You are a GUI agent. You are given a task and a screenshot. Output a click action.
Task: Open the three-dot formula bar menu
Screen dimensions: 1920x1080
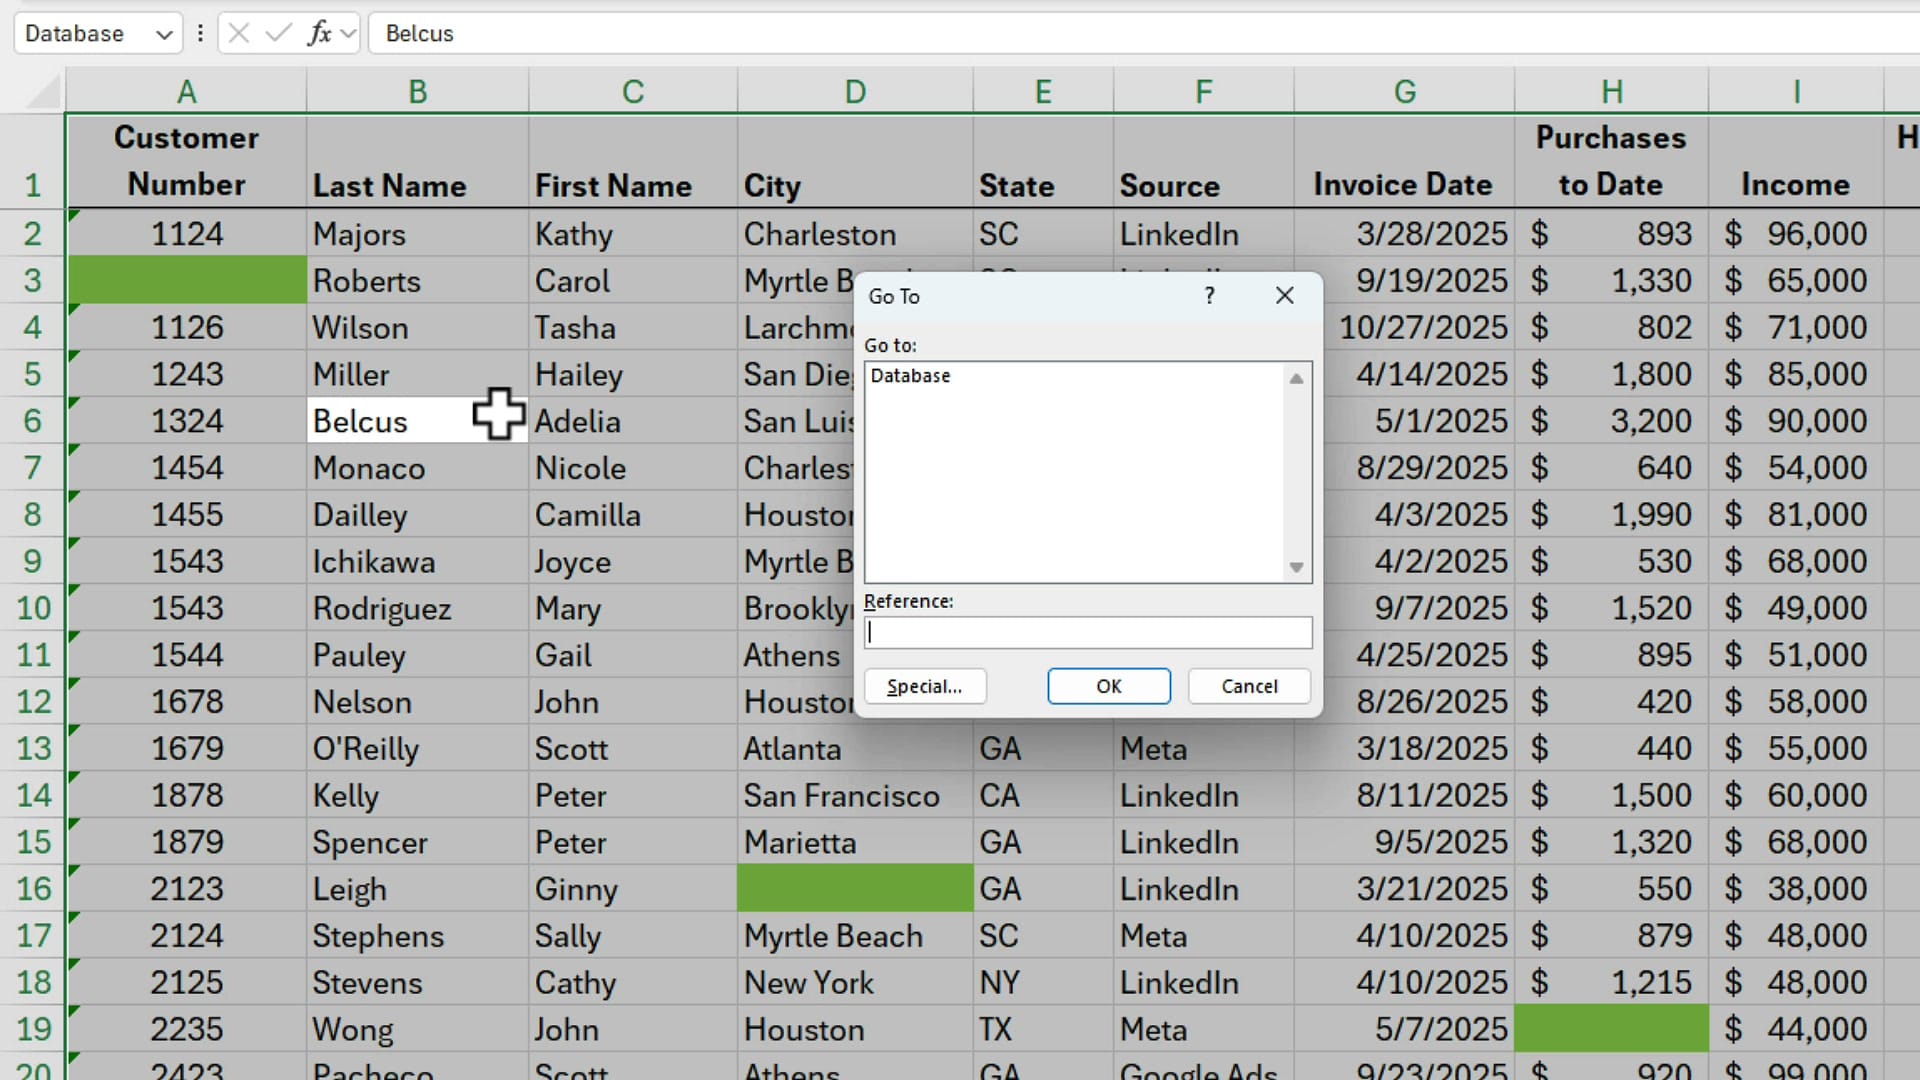click(200, 33)
